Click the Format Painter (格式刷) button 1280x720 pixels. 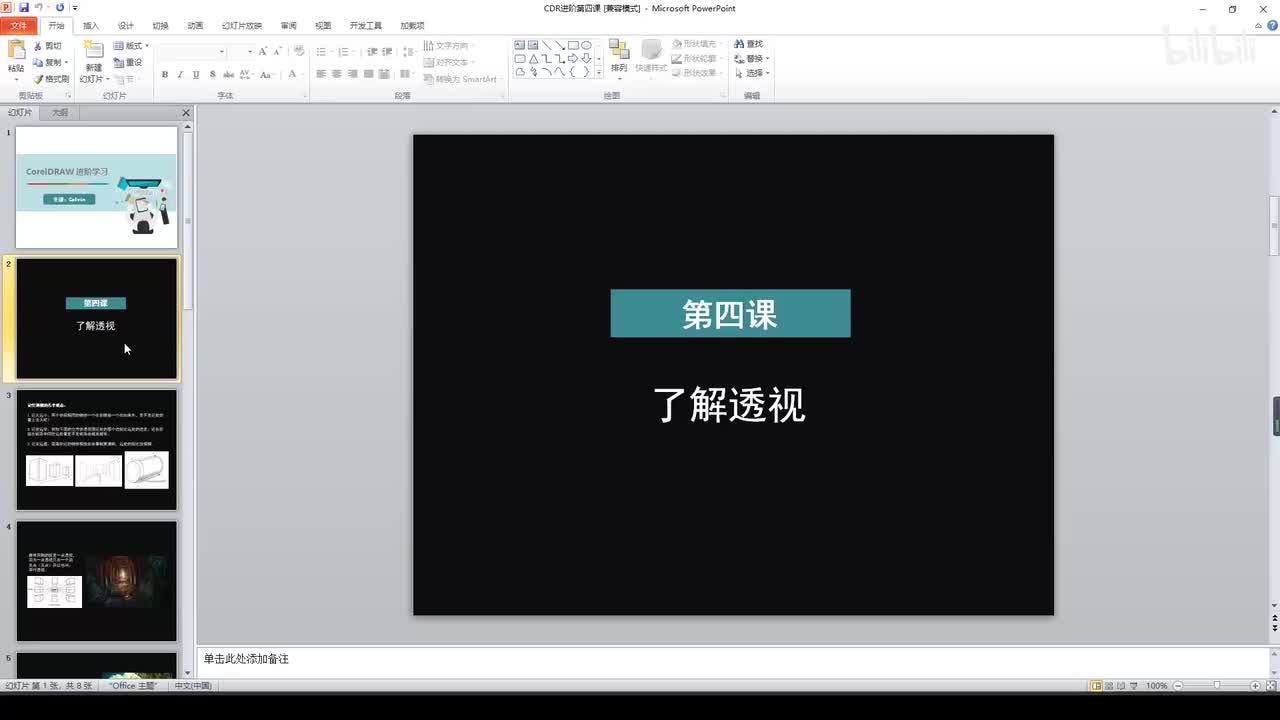coord(51,79)
